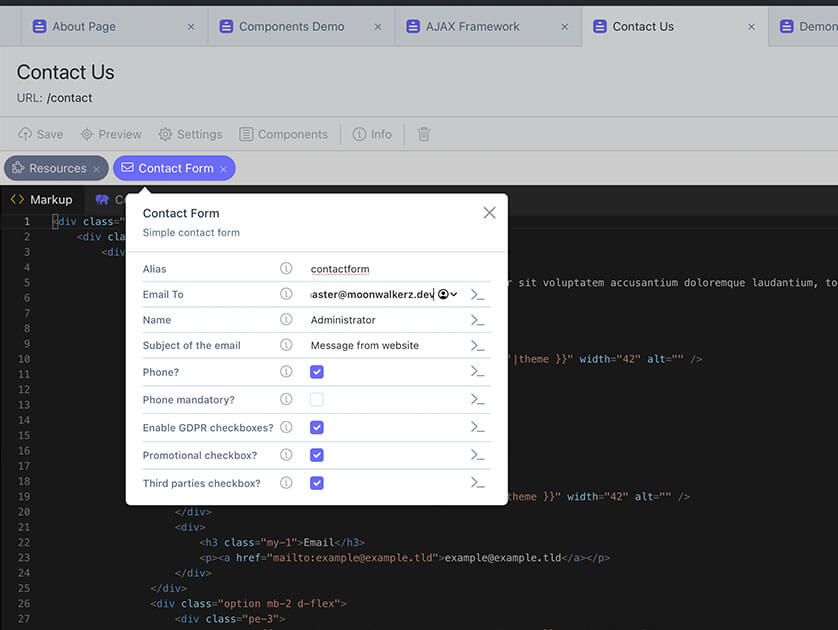Open expression editor for Third parties checkbox?
Image resolution: width=838 pixels, height=630 pixels.
(x=477, y=483)
